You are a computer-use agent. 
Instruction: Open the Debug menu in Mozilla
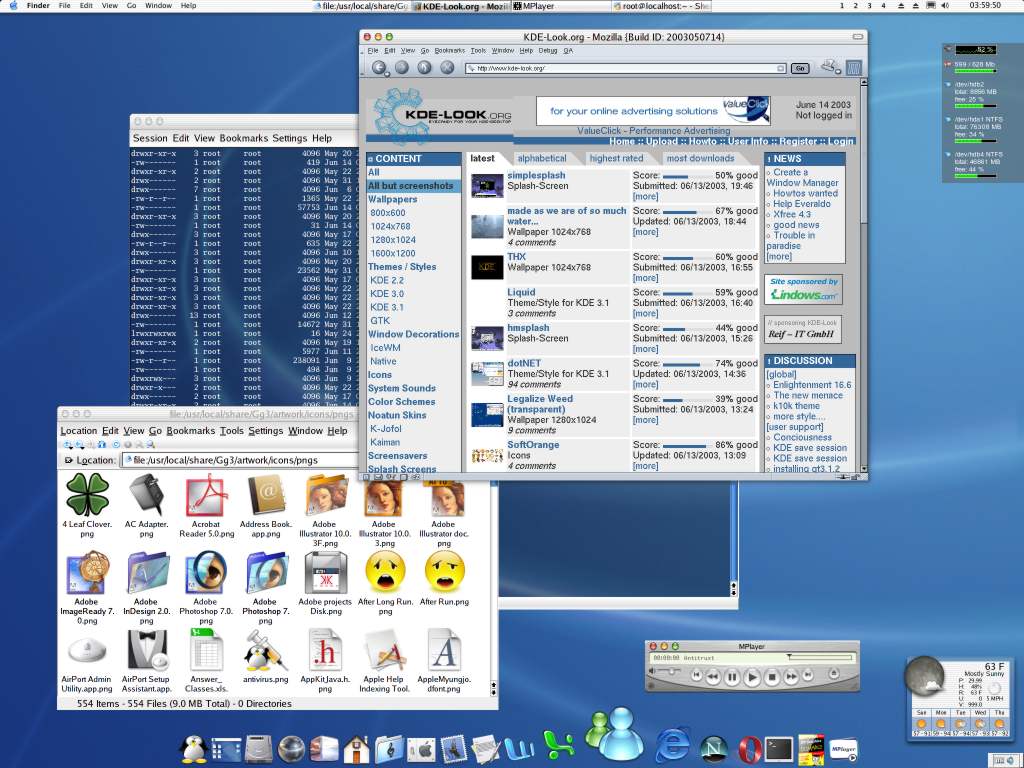548,50
